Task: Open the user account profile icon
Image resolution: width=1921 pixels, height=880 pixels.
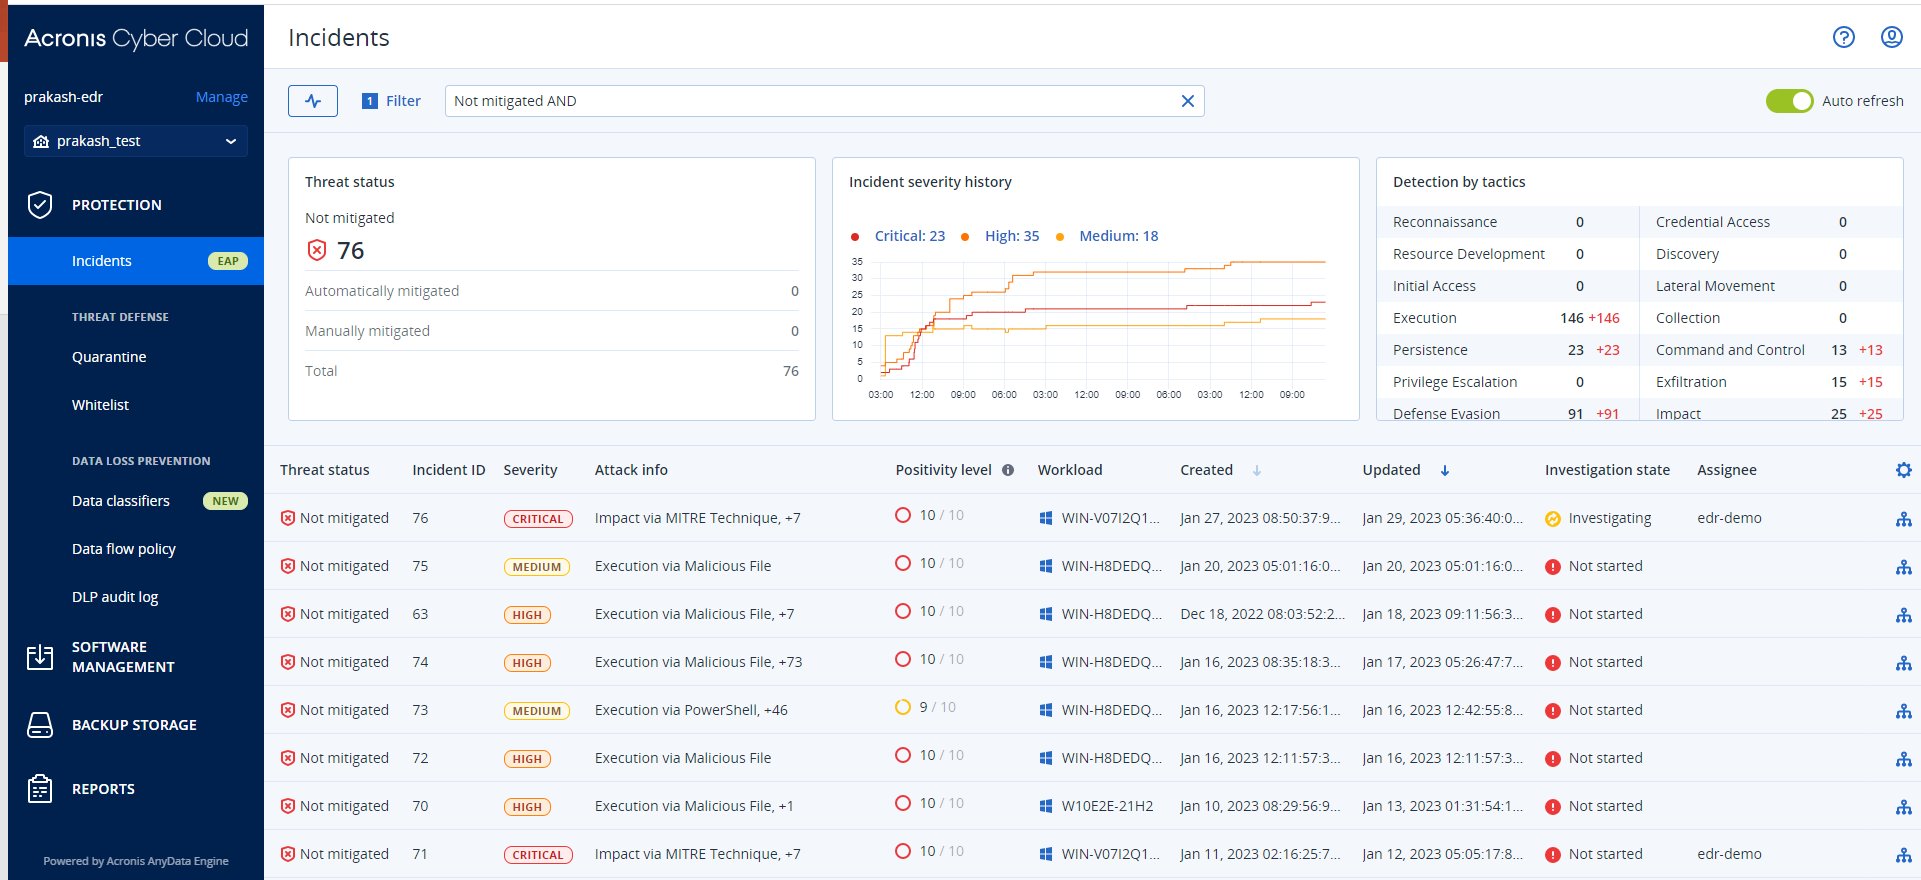Action: point(1891,37)
